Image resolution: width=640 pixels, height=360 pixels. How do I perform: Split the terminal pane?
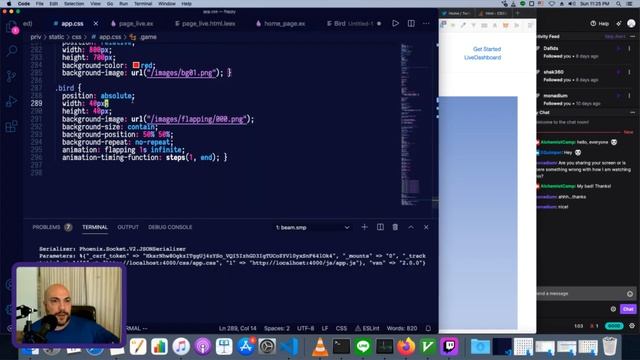380,227
